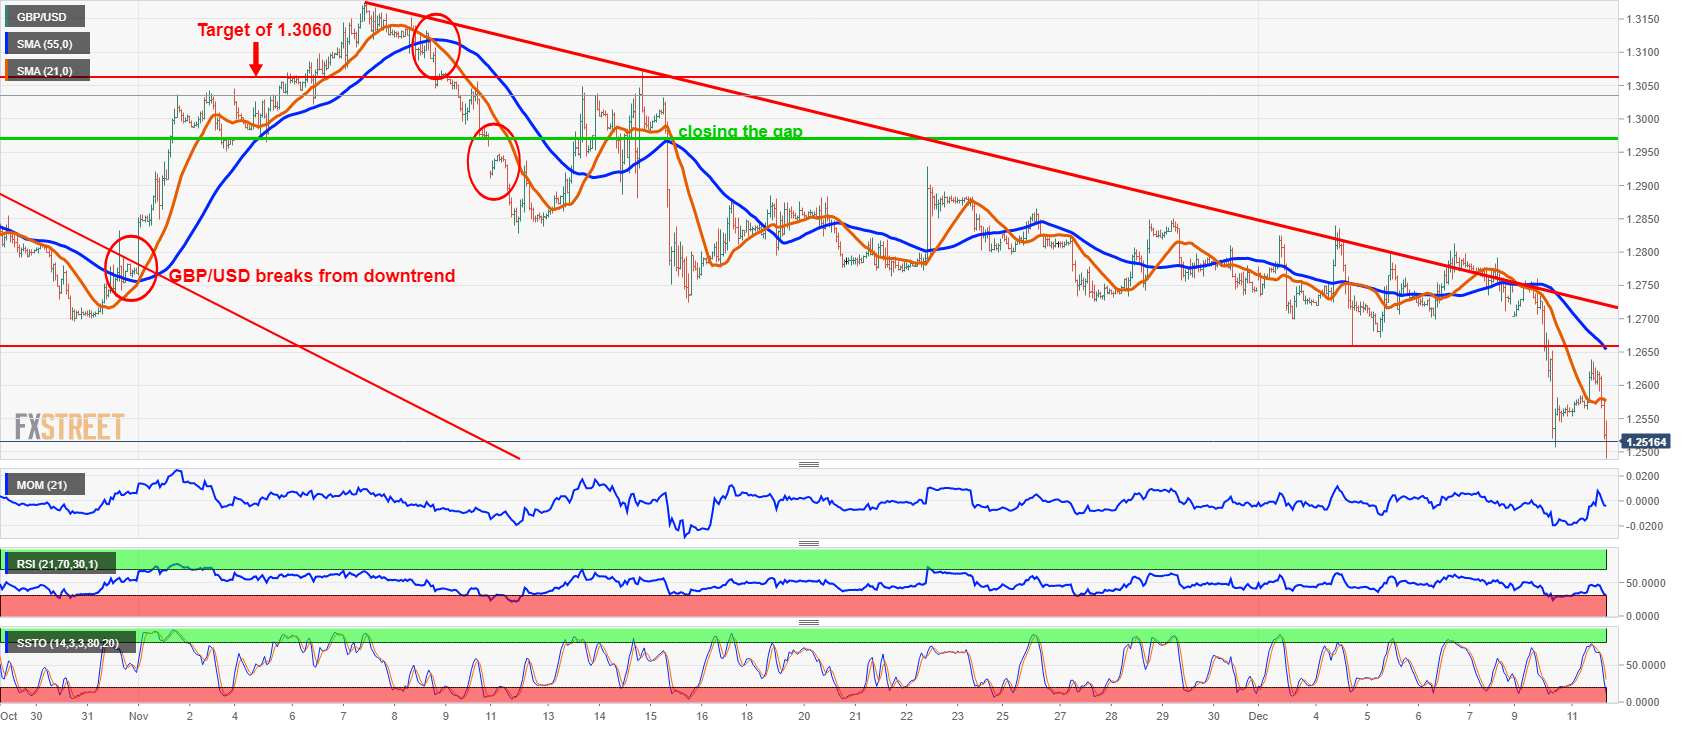Click the red circle at the Nov 9 SMA crossover
The height and width of the screenshot is (729, 1689).
click(x=436, y=46)
